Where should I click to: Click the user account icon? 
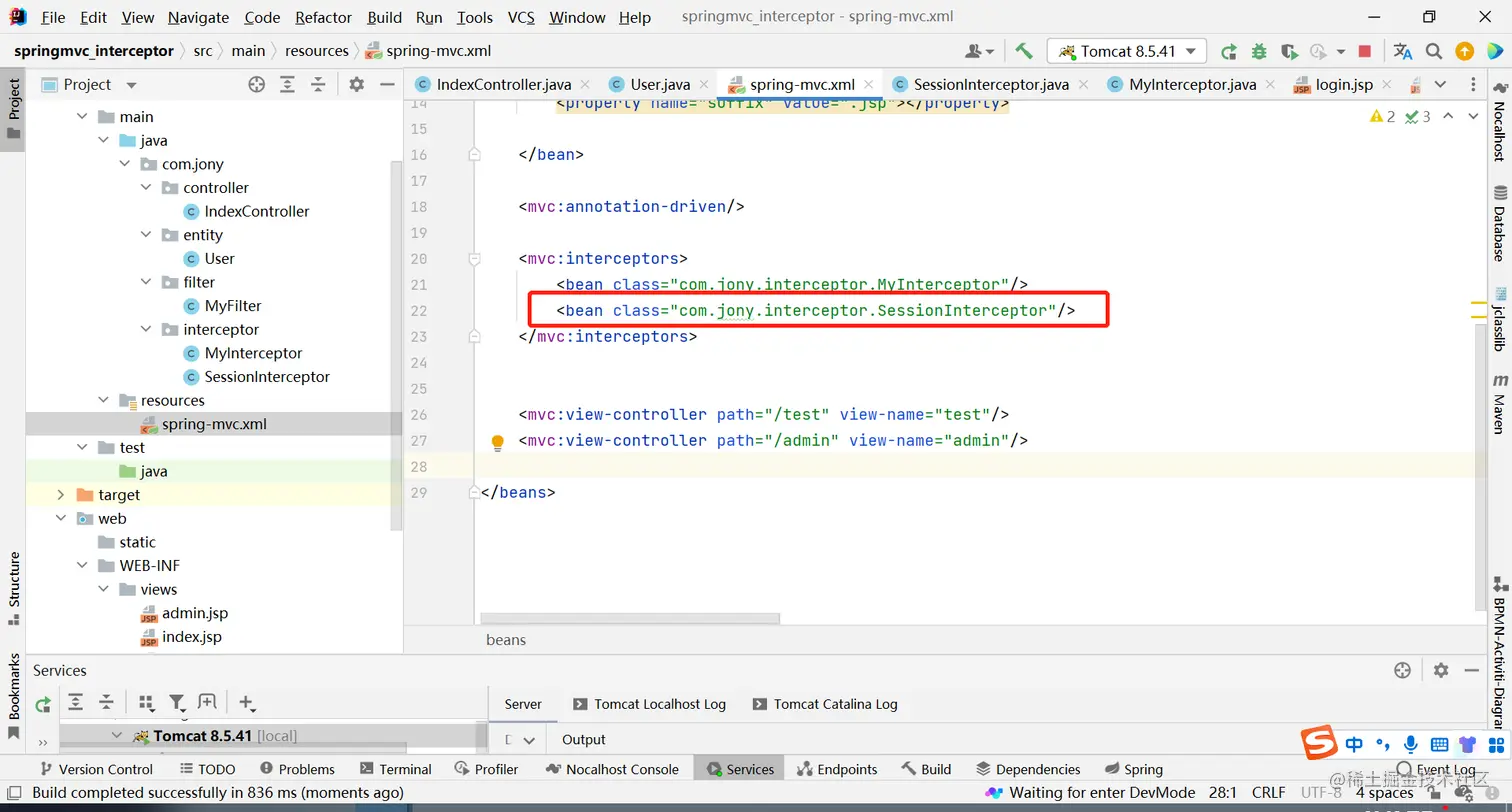(x=979, y=51)
